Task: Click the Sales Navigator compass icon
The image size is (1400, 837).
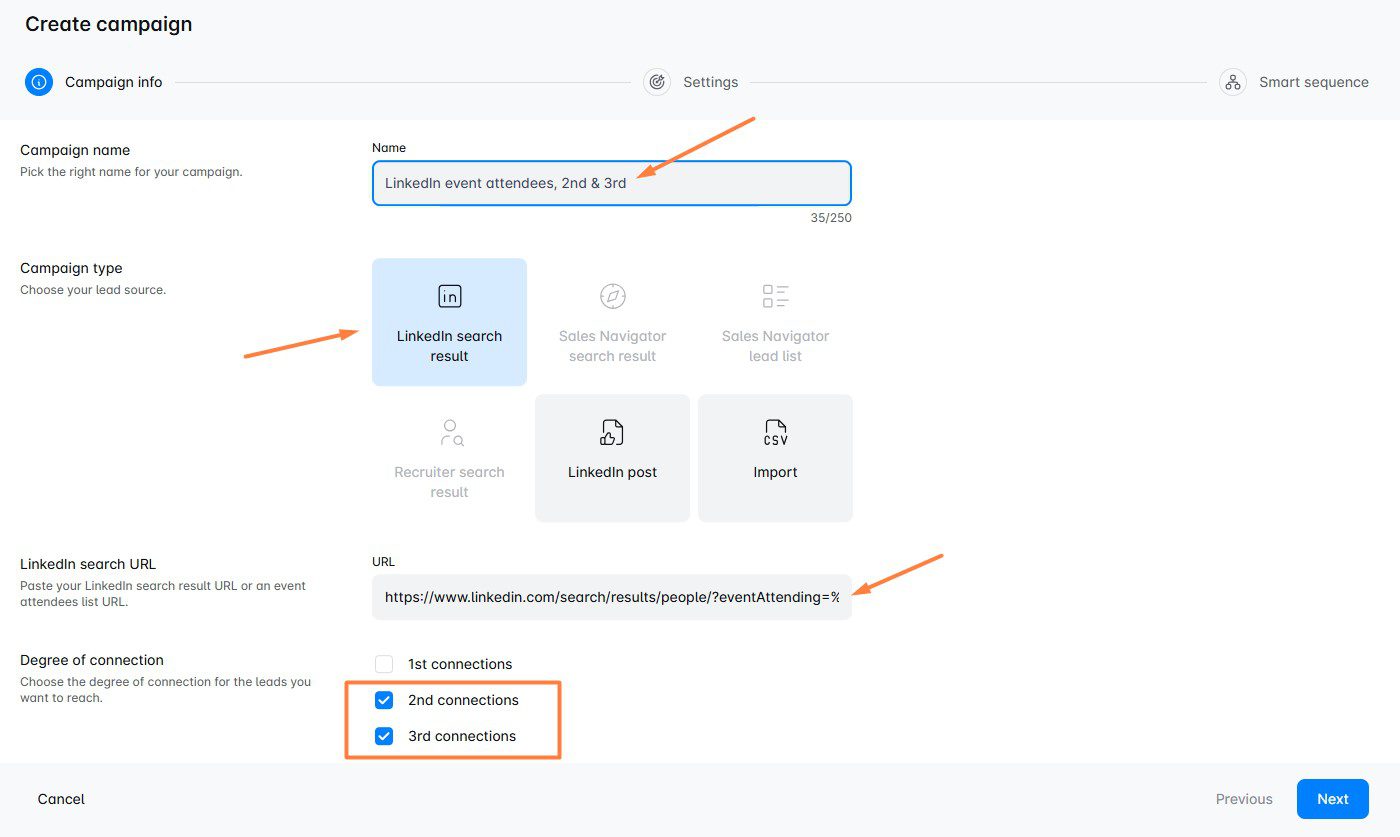Action: tap(612, 296)
